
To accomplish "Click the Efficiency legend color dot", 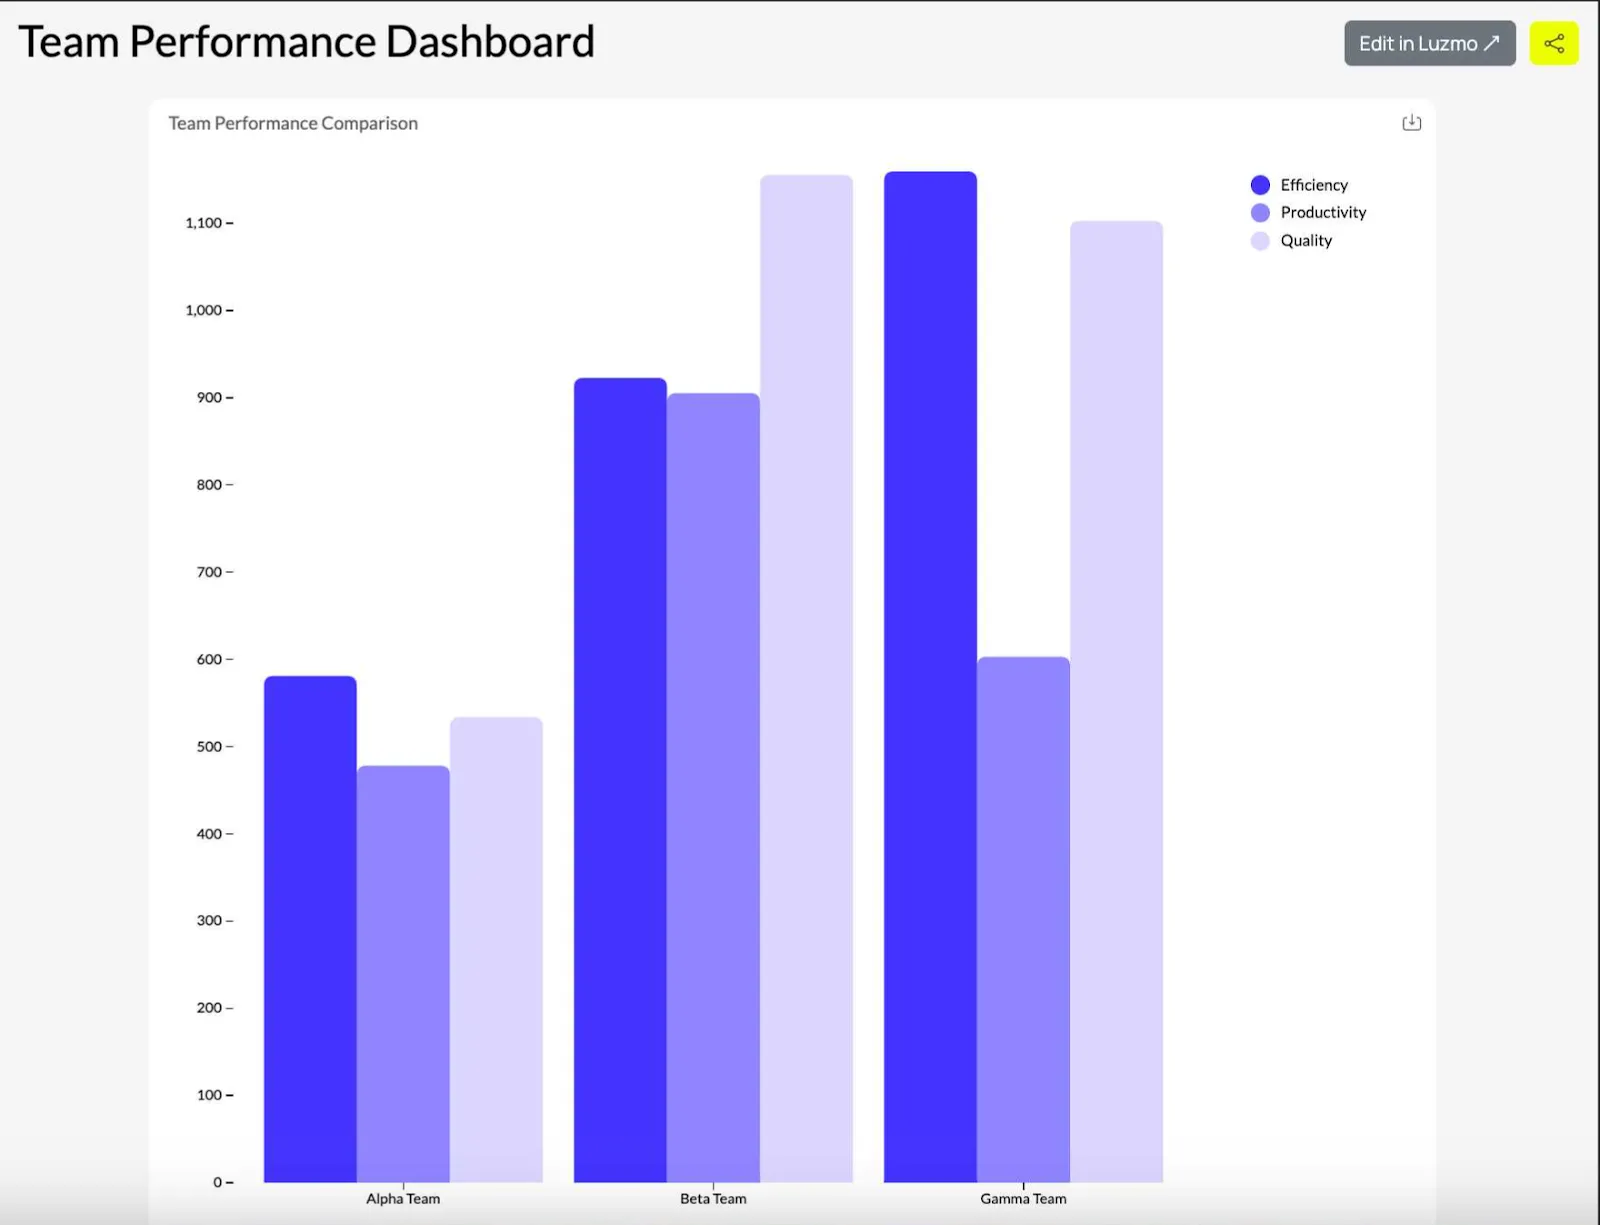I will [x=1260, y=185].
